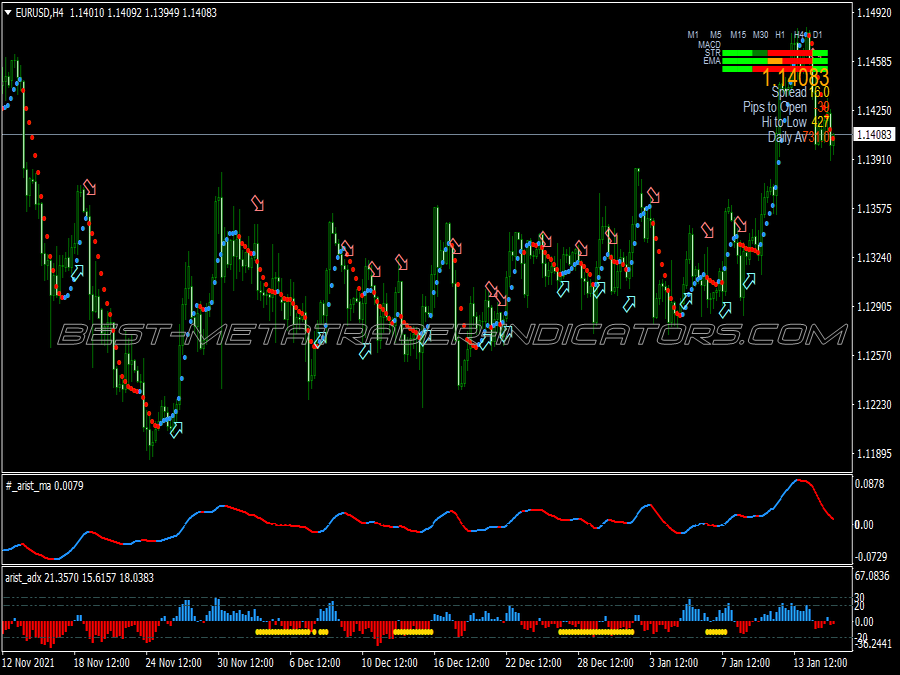Click the 67.0836 scale value in arist_adx pane
The width and height of the screenshot is (900, 675).
pyautogui.click(x=872, y=576)
